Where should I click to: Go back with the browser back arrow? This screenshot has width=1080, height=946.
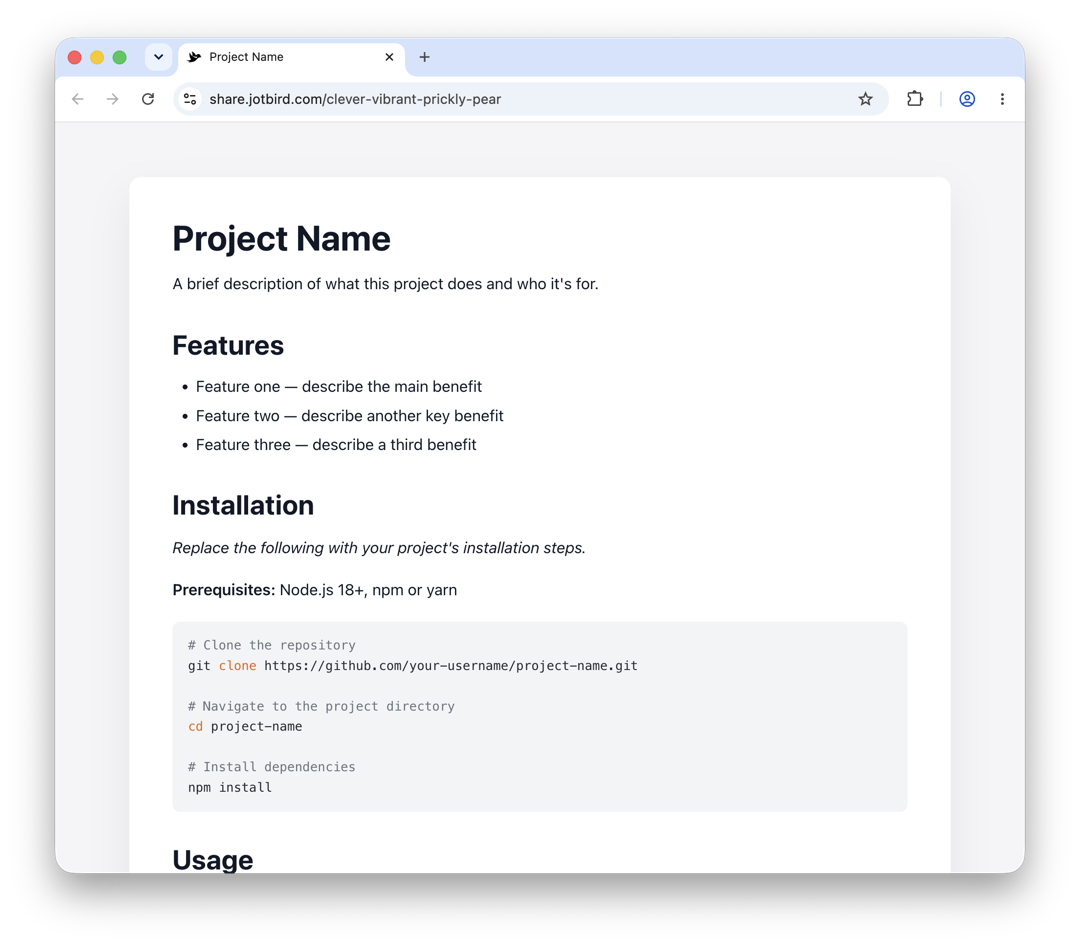[x=78, y=99]
